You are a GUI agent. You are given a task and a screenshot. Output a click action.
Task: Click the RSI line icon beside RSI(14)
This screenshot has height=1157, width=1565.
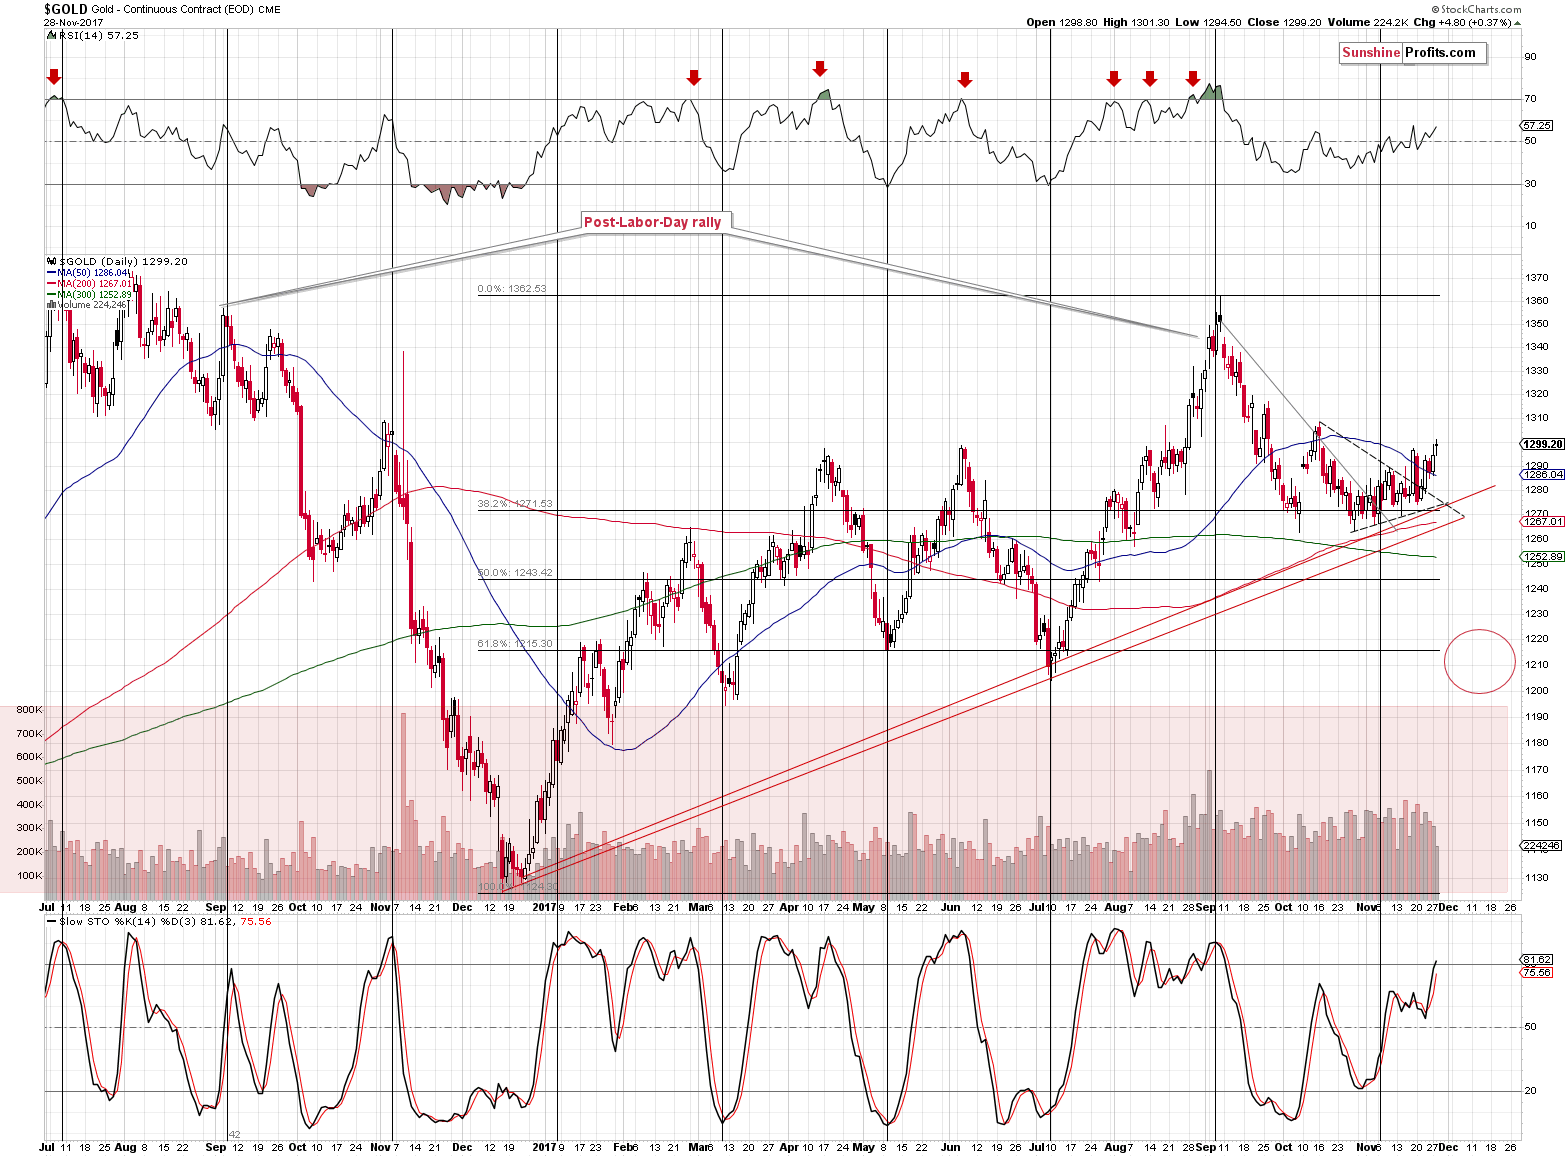[52, 35]
